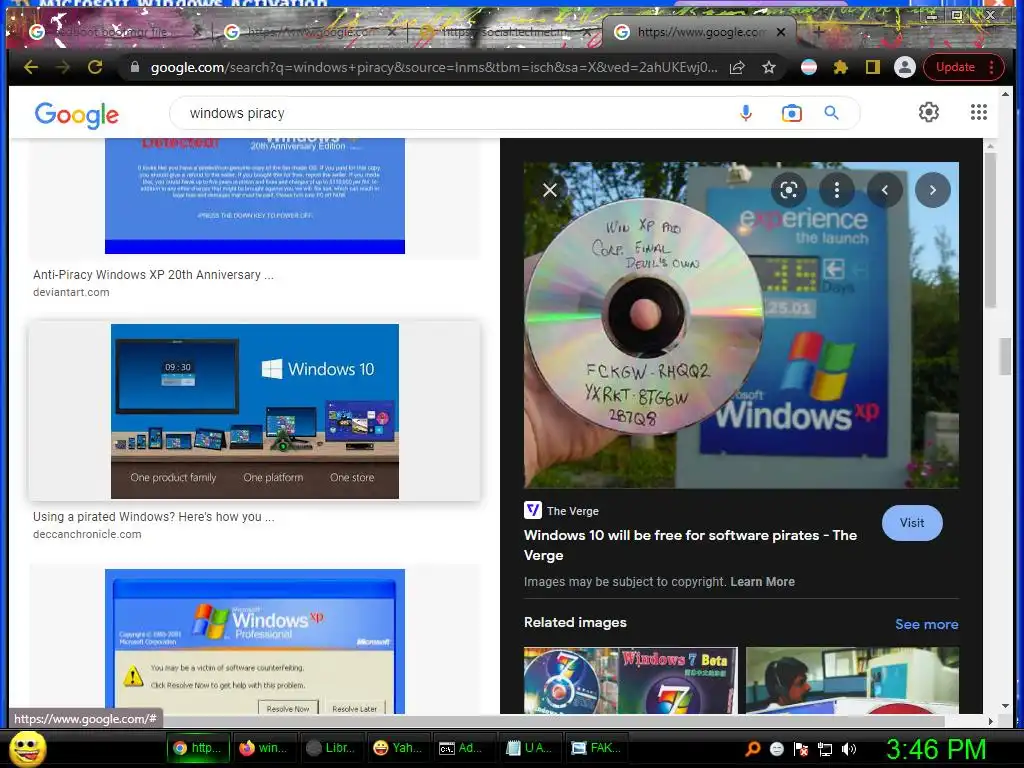This screenshot has width=1024, height=768.
Task: Open the side panel icon in toolbar
Action: (x=872, y=67)
